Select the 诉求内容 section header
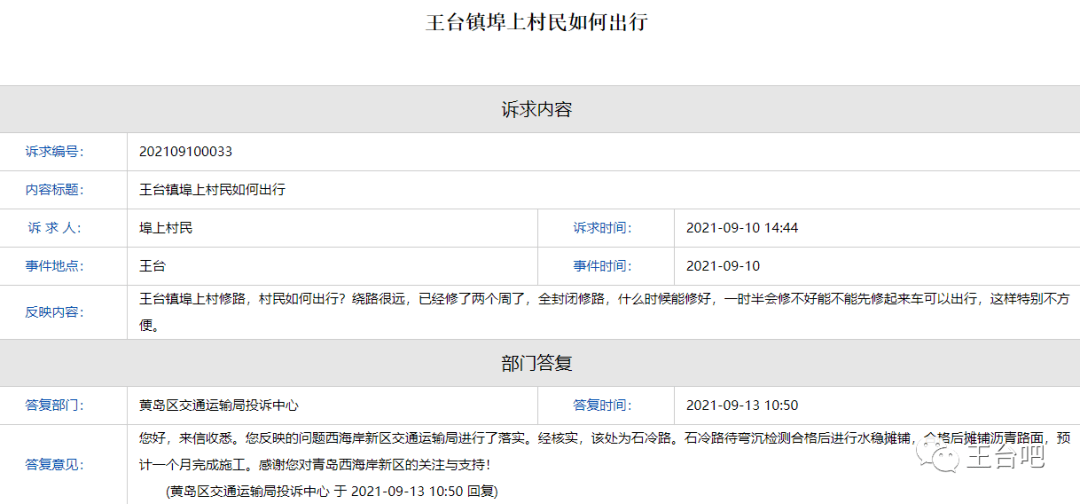1080x504 pixels. (536, 109)
